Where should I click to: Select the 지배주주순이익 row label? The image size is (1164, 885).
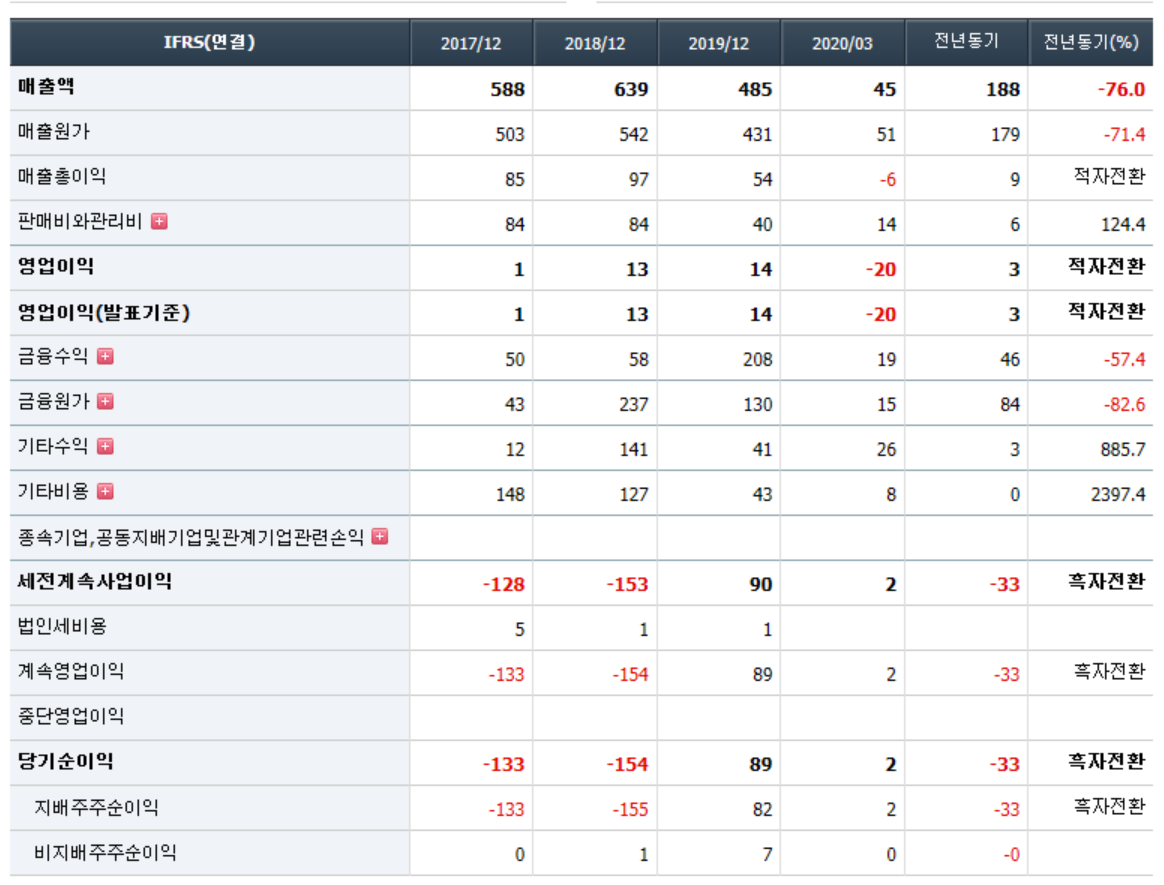tap(97, 808)
